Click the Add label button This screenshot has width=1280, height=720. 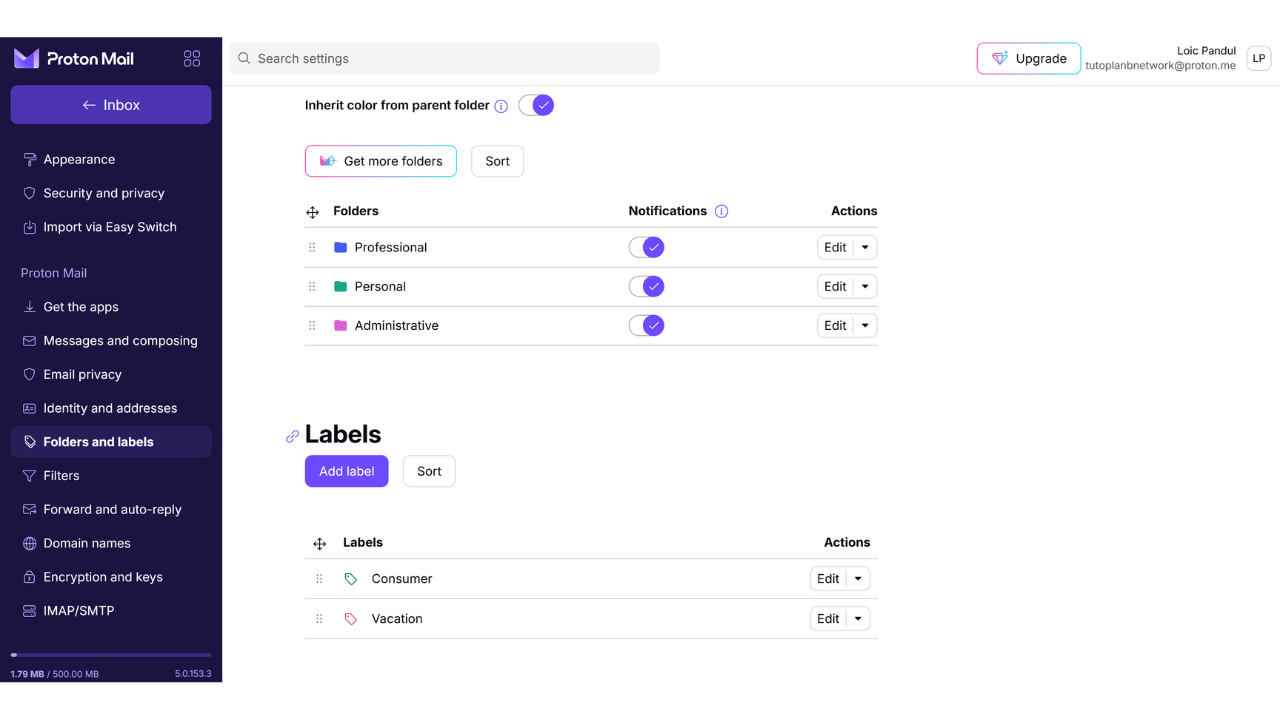tap(346, 471)
